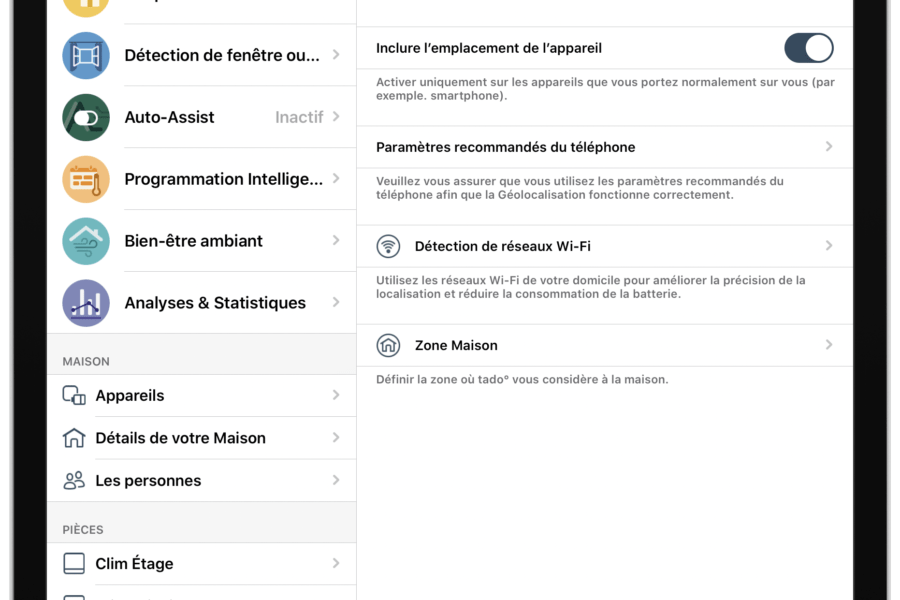Disable the Inclure l'emplacement de l'appareil switch
Image resolution: width=900 pixels, height=600 pixels.
[809, 48]
